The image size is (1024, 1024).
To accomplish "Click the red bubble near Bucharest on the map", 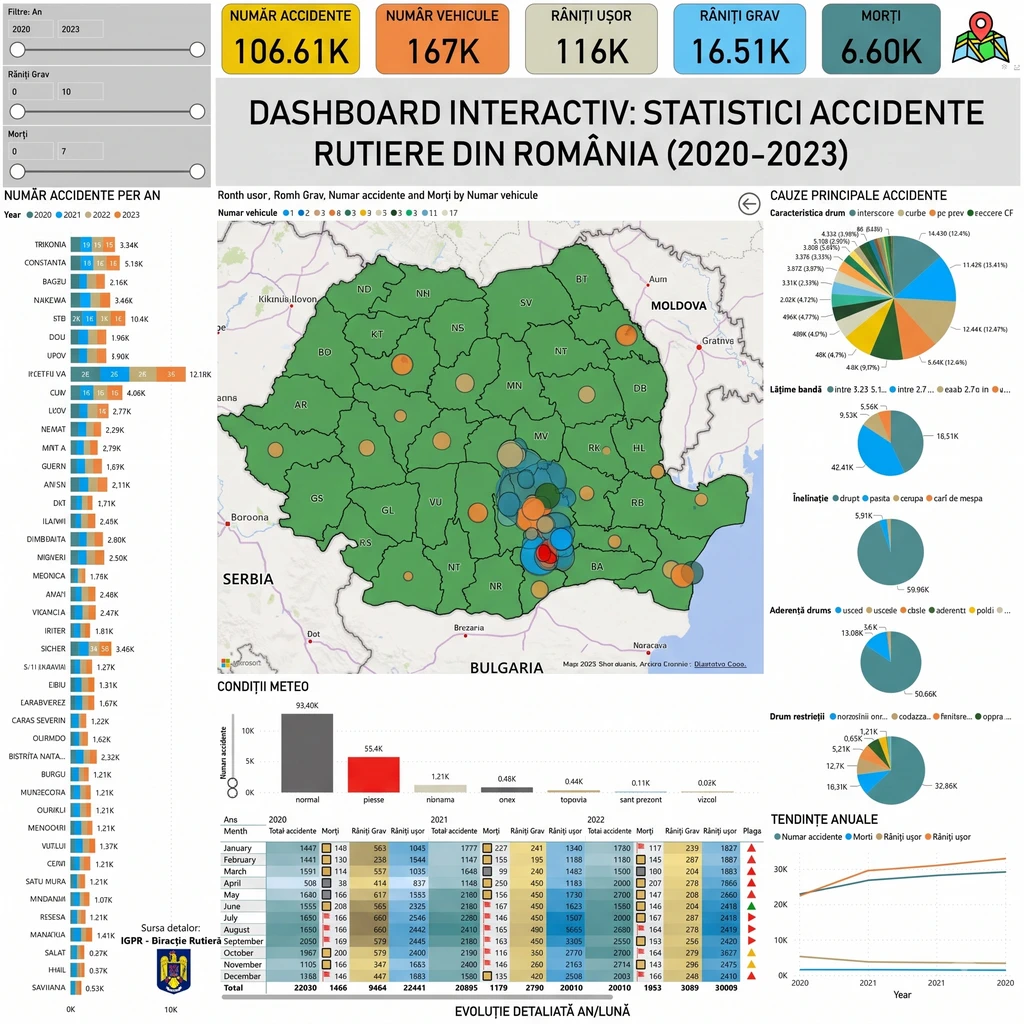I will [546, 554].
